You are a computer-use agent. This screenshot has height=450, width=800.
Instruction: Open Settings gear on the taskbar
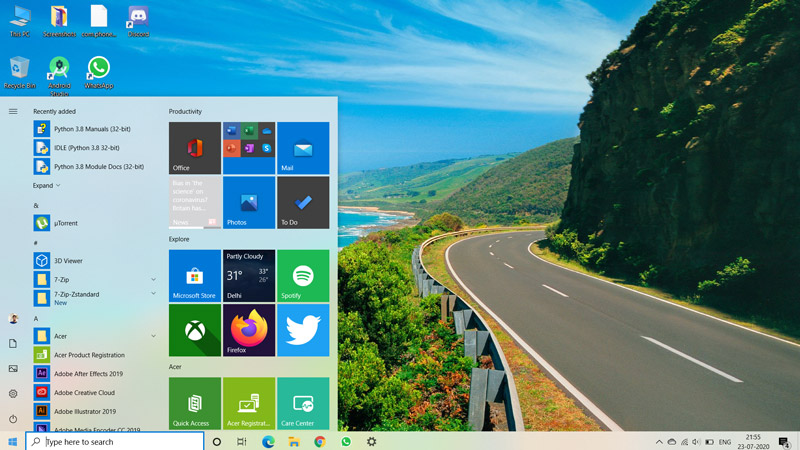click(x=371, y=442)
